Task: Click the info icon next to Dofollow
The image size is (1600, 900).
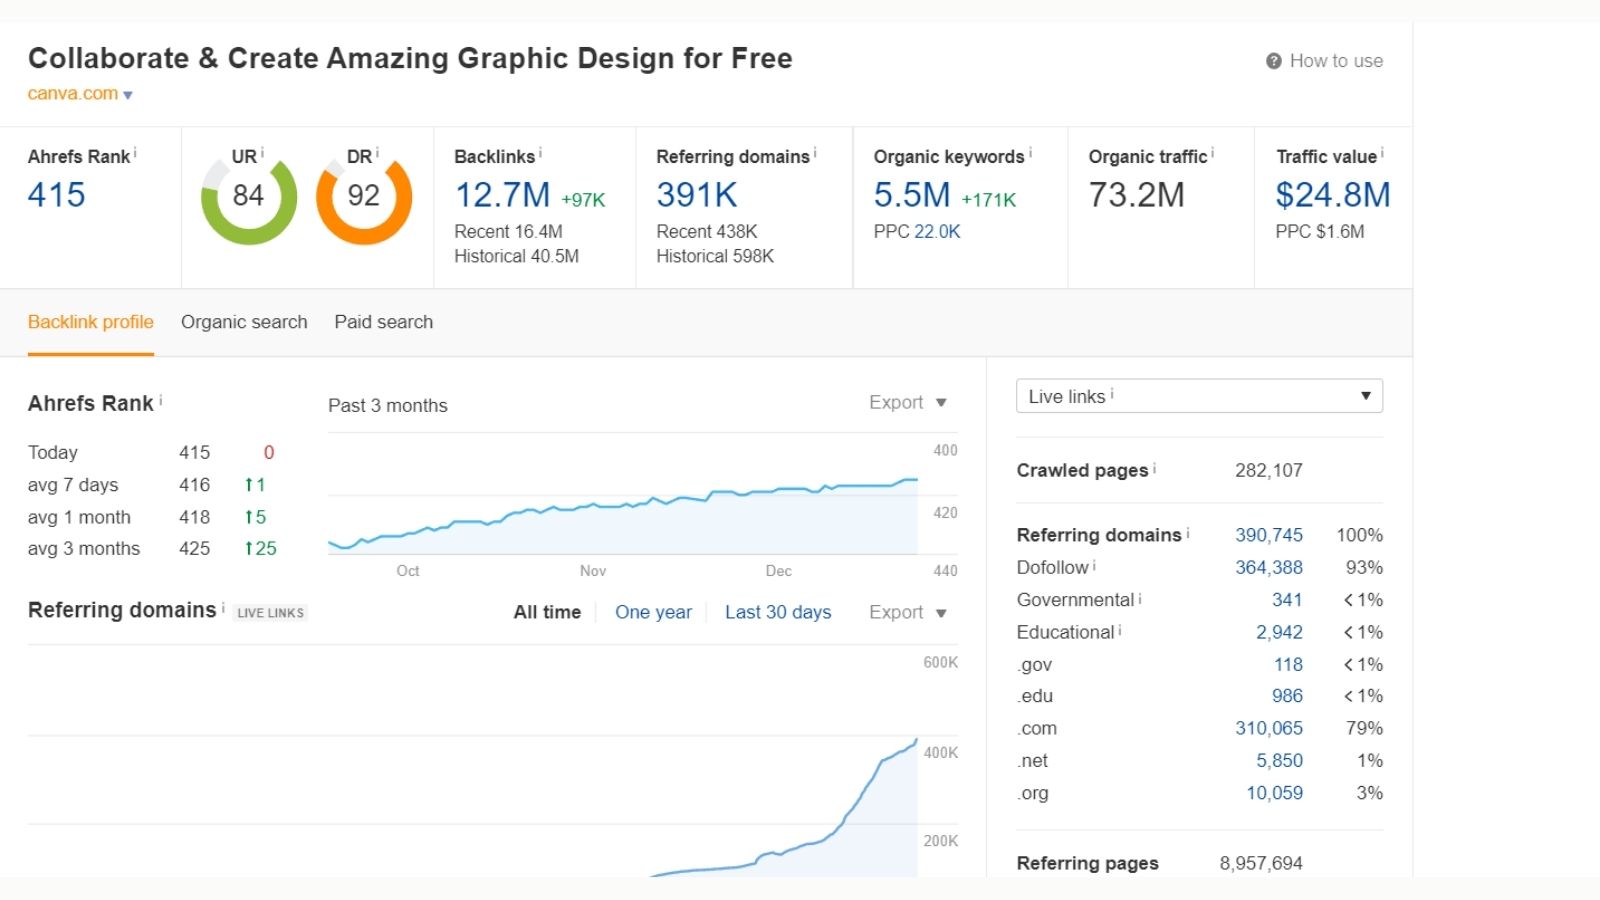Action: [x=1094, y=565]
